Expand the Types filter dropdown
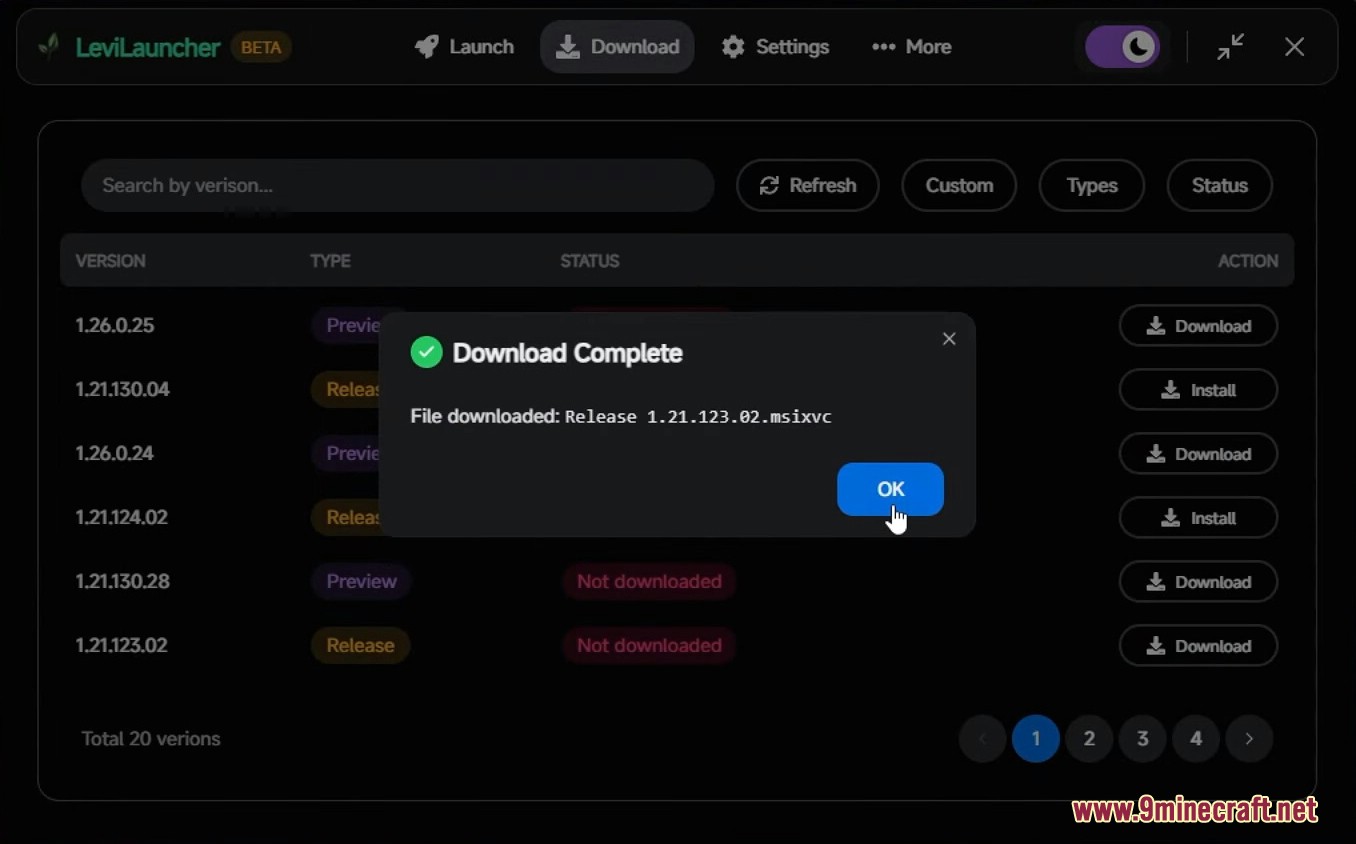The image size is (1356, 844). pos(1091,186)
